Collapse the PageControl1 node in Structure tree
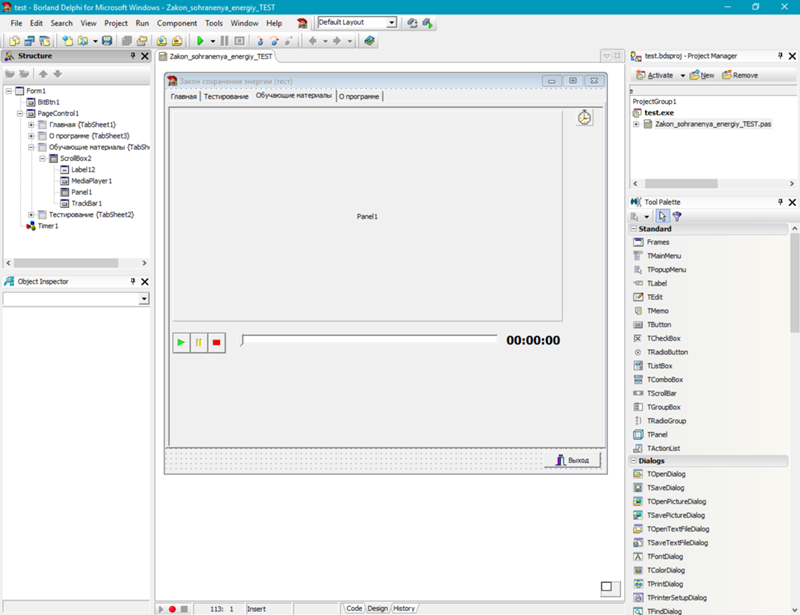 [20, 114]
